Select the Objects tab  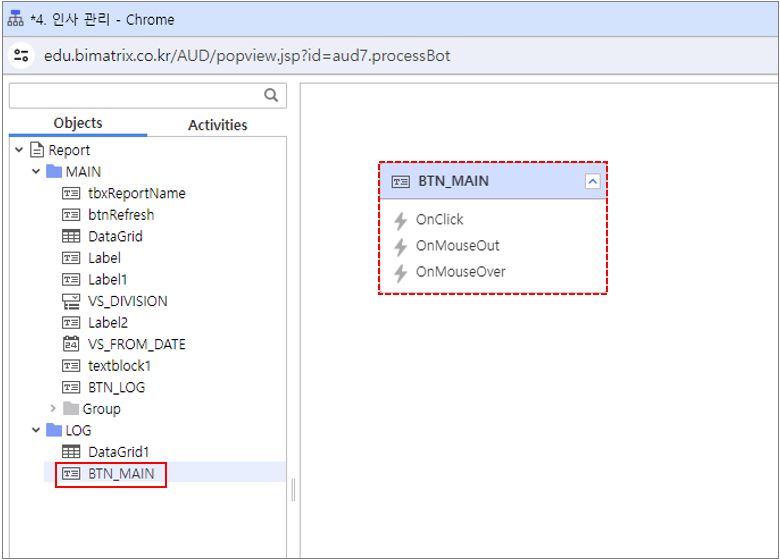coord(78,123)
